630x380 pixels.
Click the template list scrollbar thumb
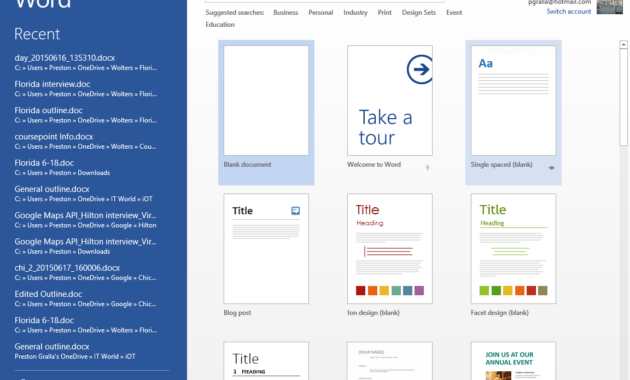tap(624, 97)
